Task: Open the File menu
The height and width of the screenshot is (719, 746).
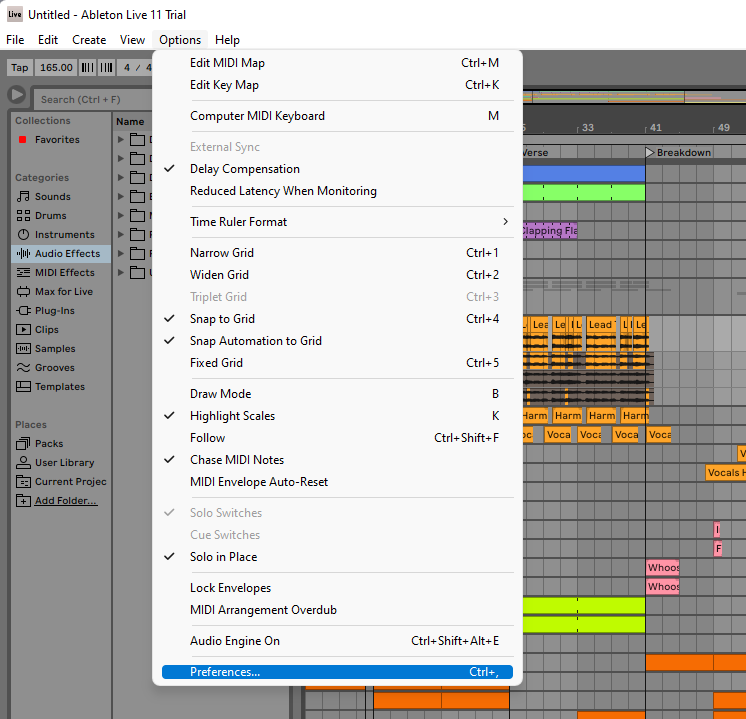Action: [x=15, y=40]
